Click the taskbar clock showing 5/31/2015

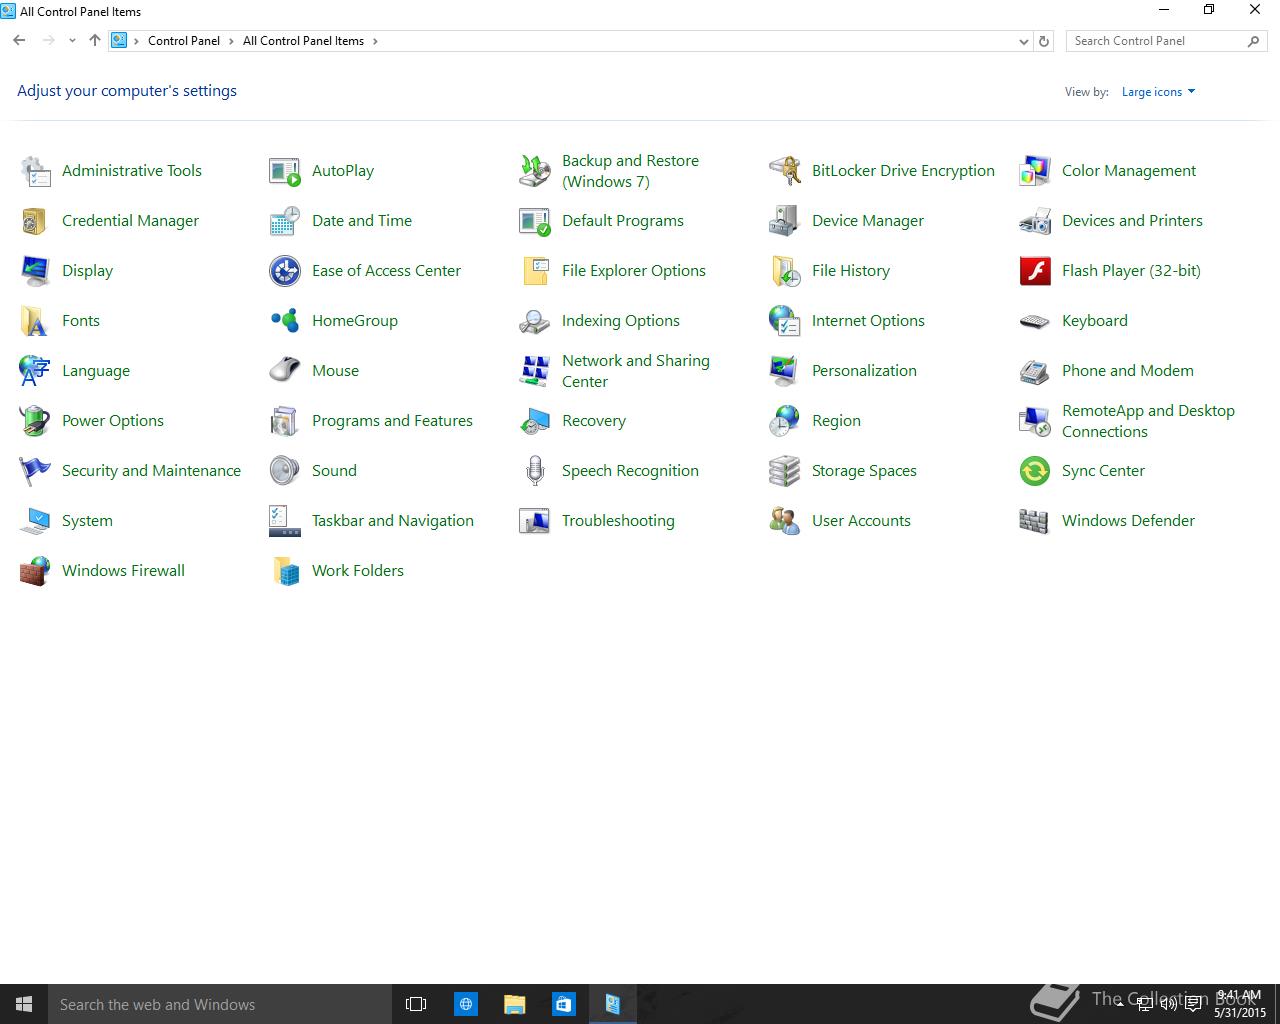click(1240, 1004)
